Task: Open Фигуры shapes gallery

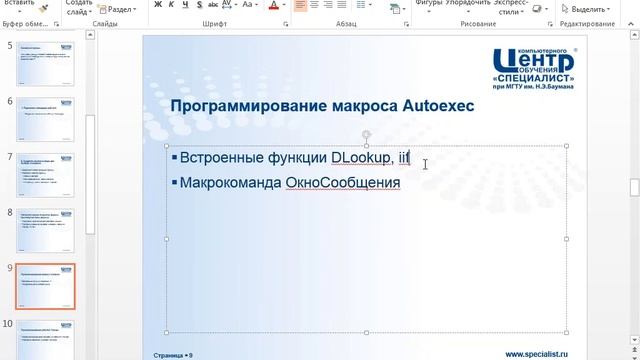Action: click(429, 7)
